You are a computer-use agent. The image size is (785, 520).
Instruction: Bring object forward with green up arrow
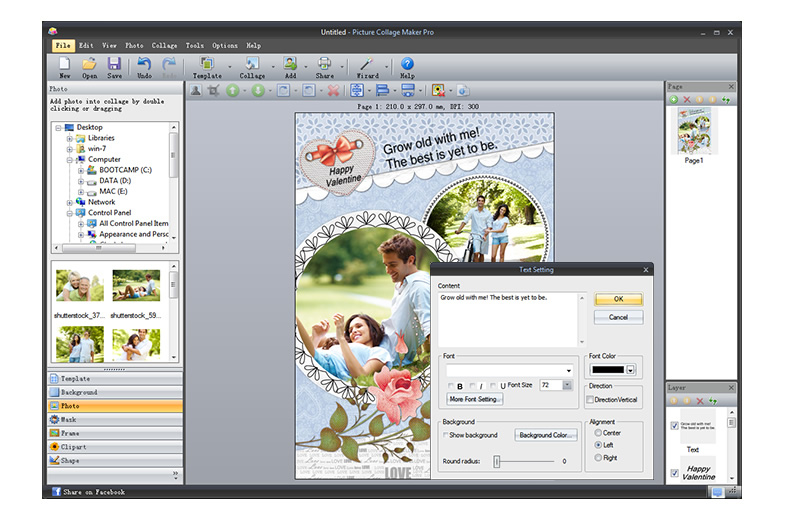tap(232, 91)
